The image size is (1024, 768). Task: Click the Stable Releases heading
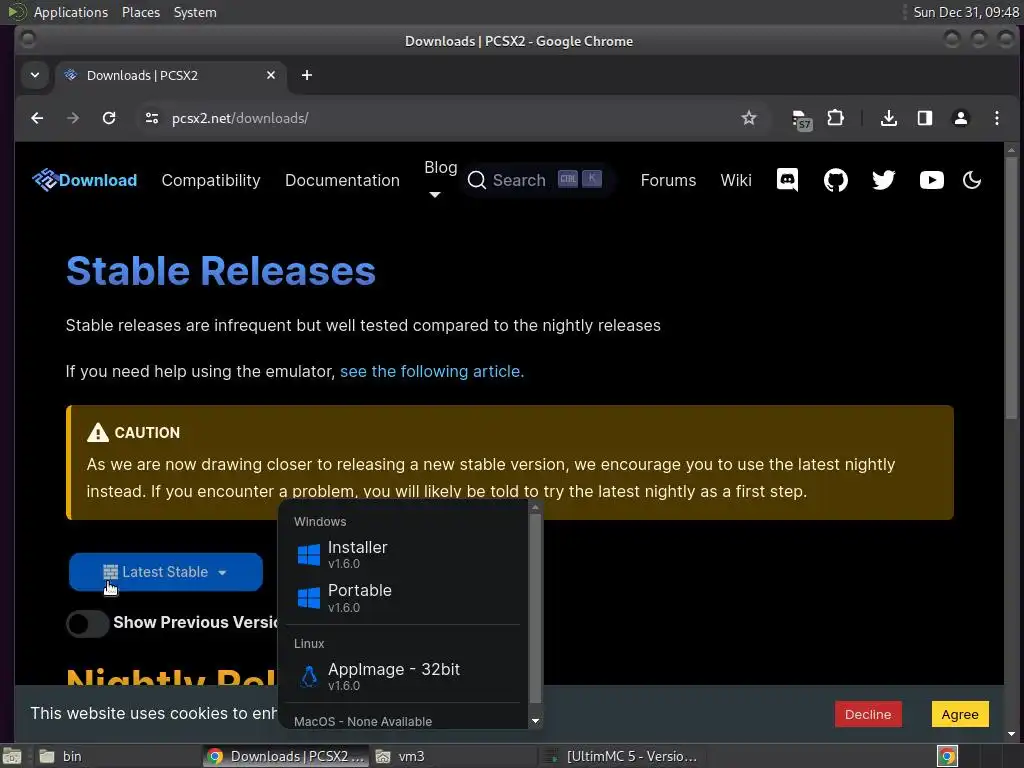click(x=221, y=270)
